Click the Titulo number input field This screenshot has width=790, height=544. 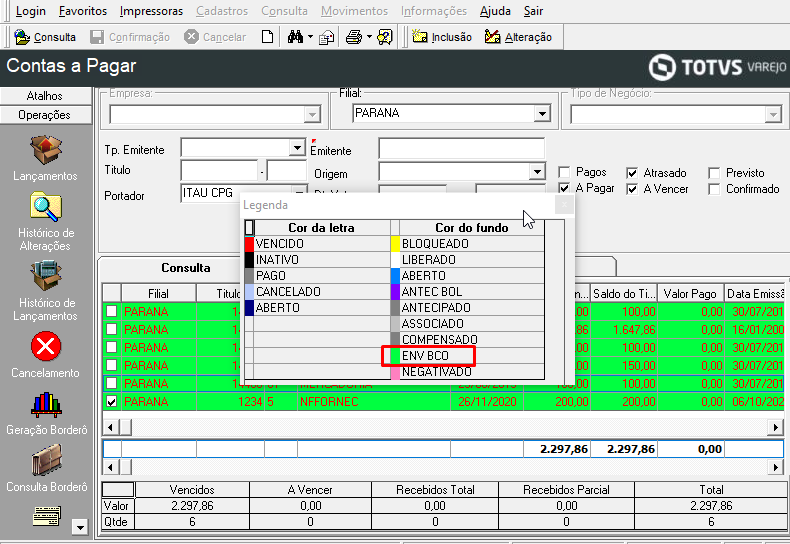pyautogui.click(x=219, y=171)
